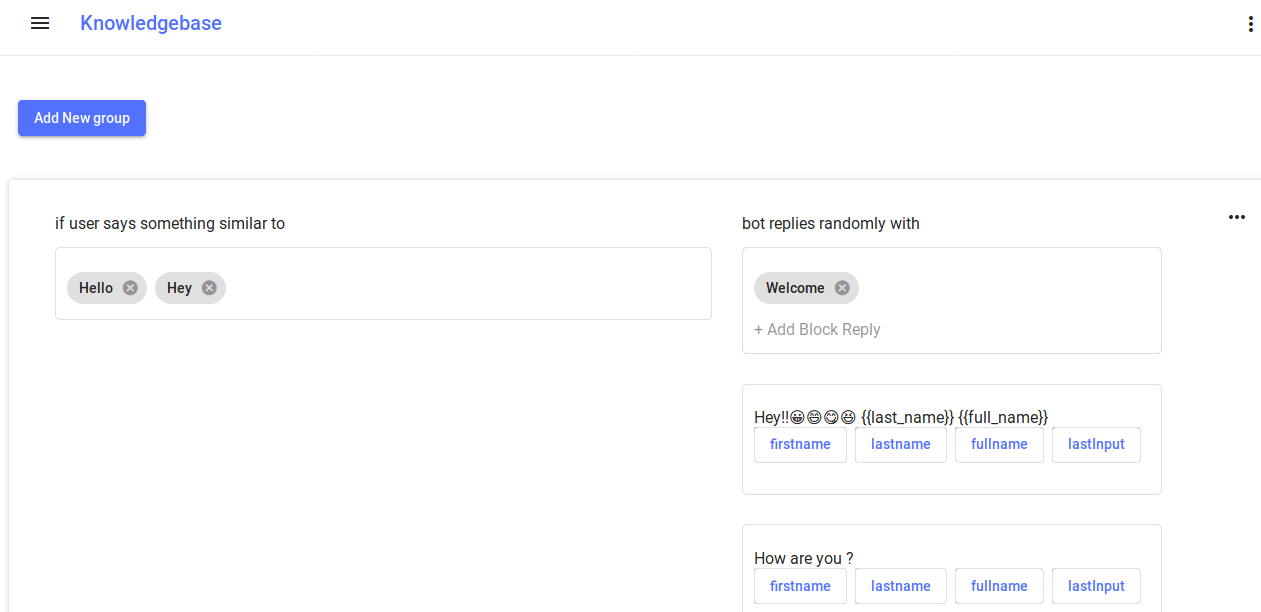
Task: Edit the Hey!! reply text
Action: click(x=900, y=417)
